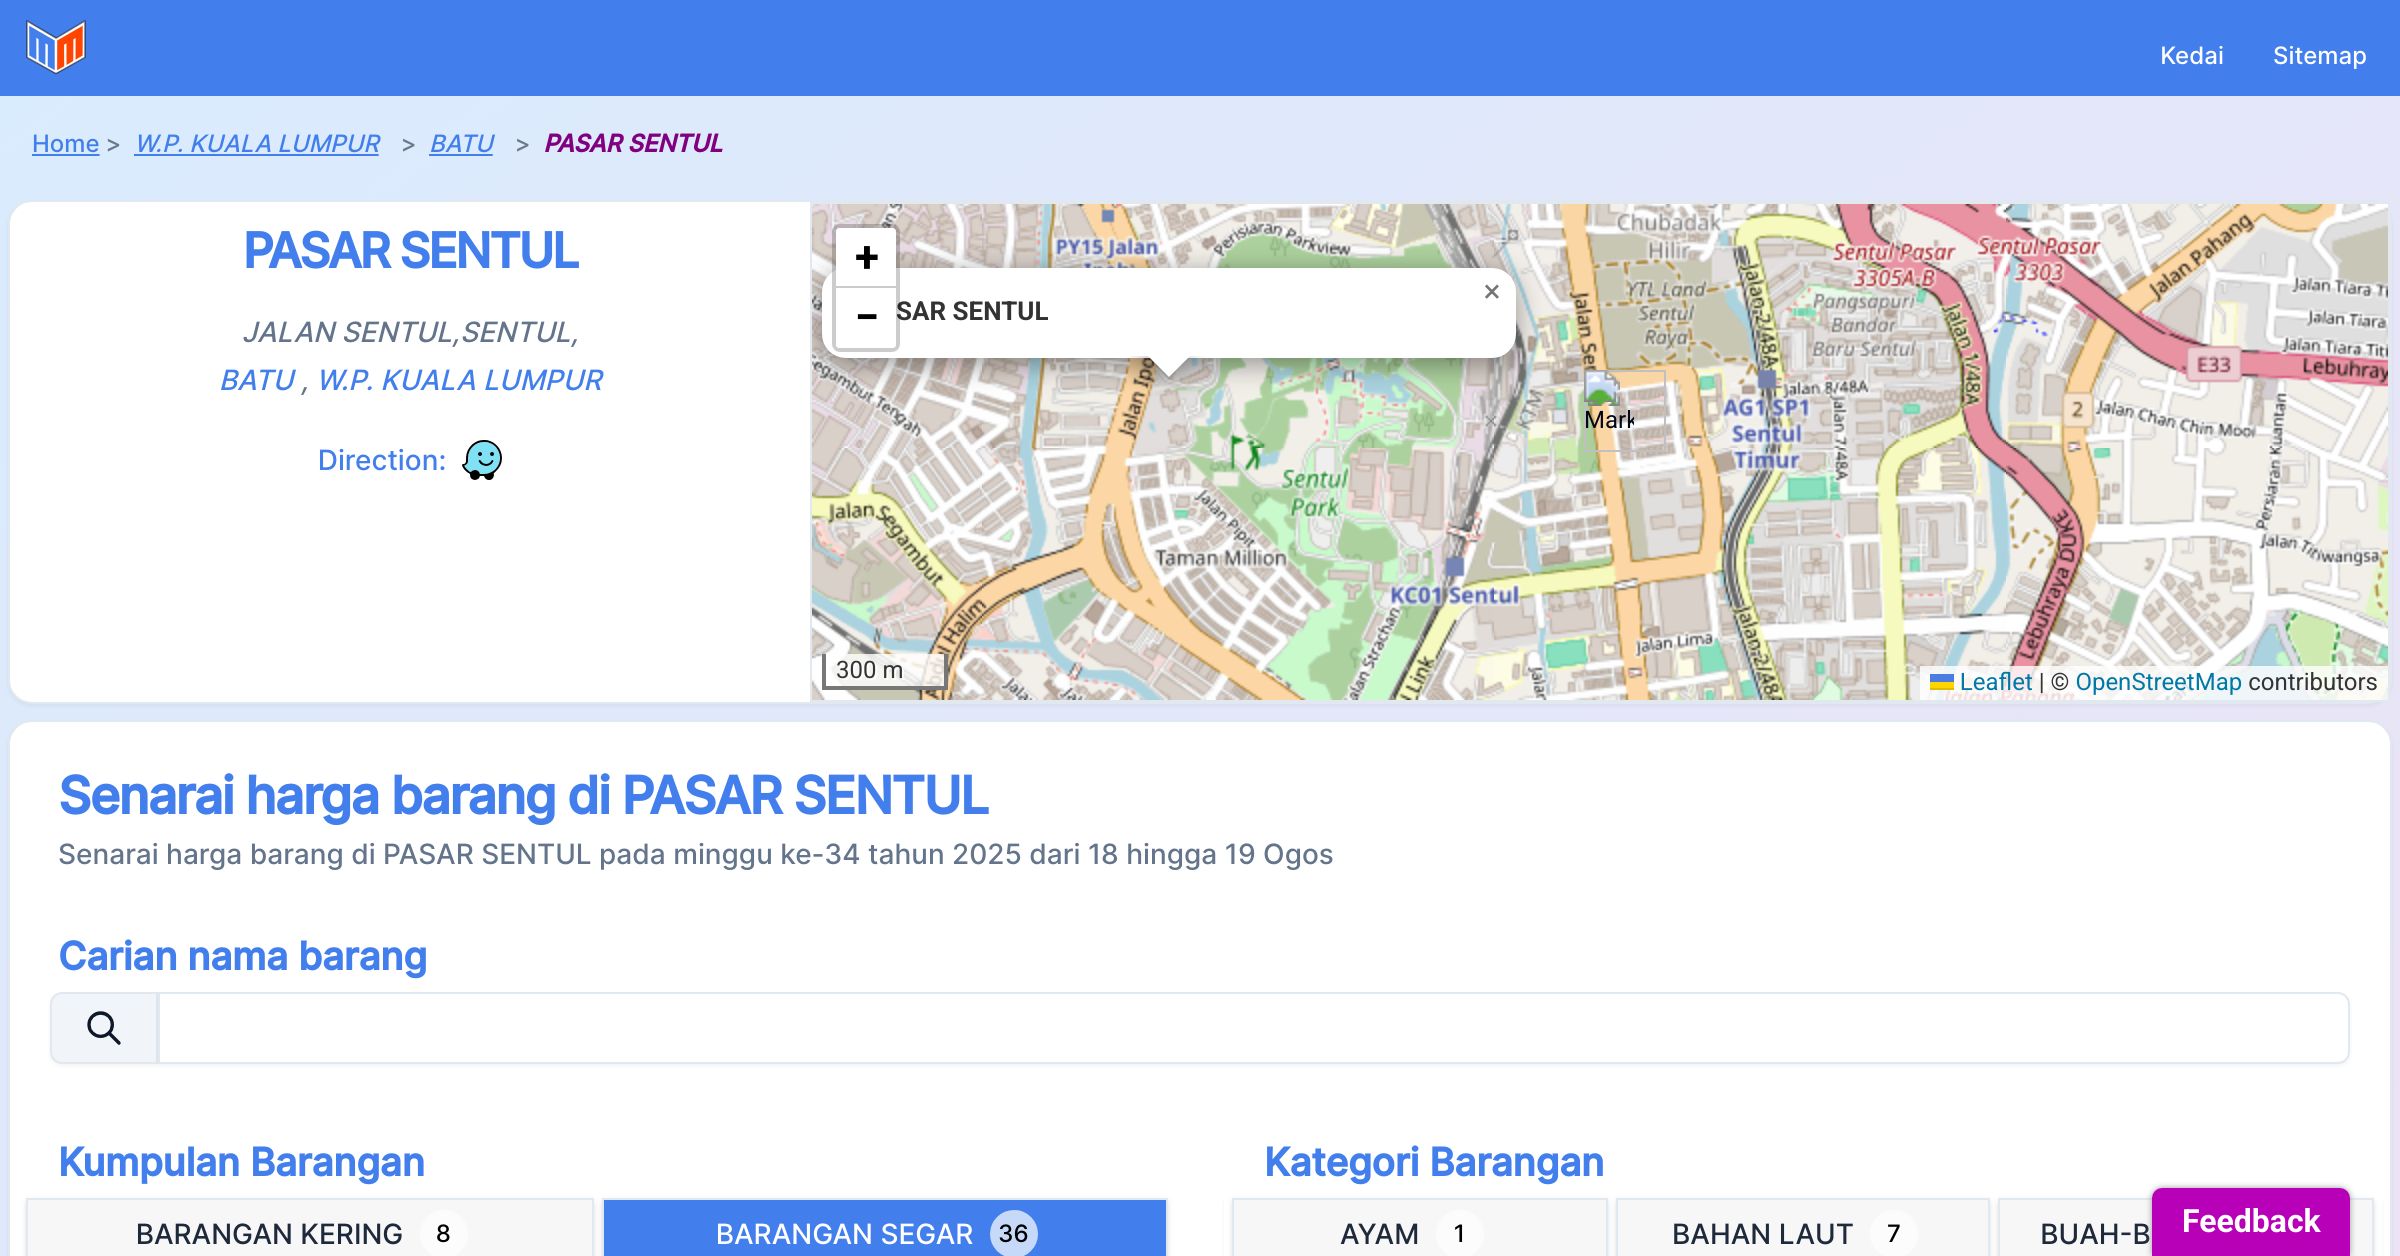
Task: Zoom in on the map
Action: [866, 258]
